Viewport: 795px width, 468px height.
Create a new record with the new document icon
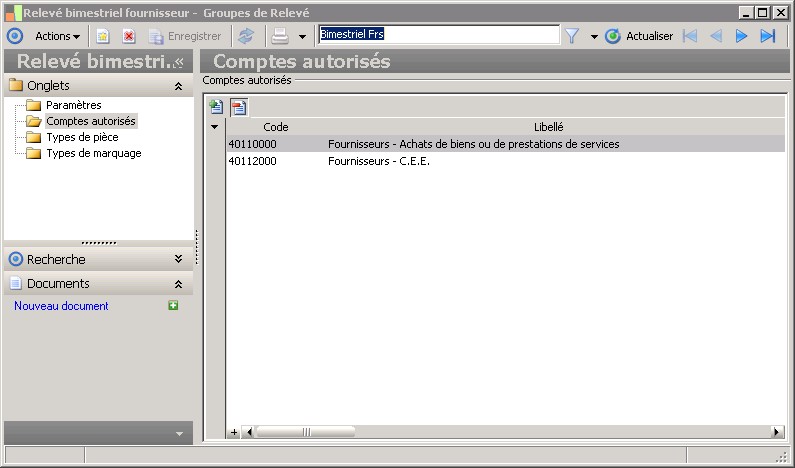[x=103, y=36]
